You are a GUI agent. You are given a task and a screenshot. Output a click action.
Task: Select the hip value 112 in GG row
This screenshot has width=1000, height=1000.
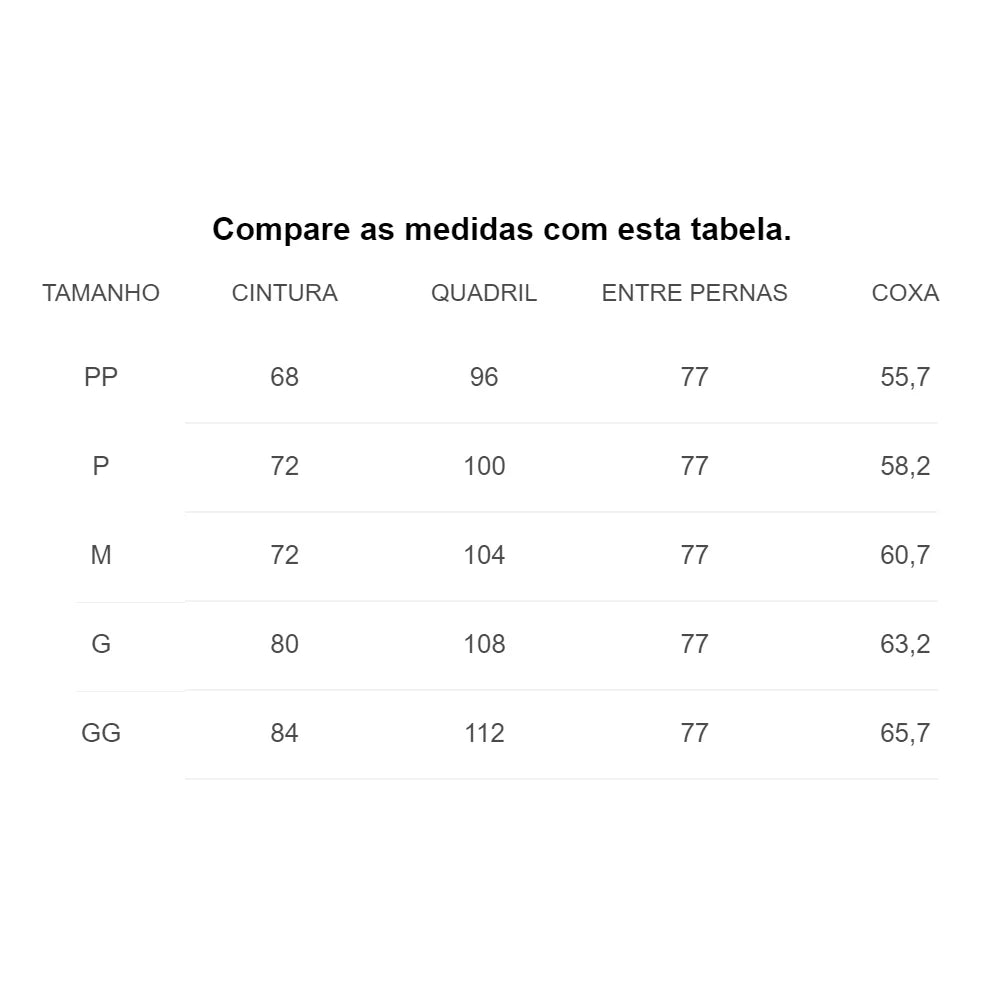(x=484, y=733)
